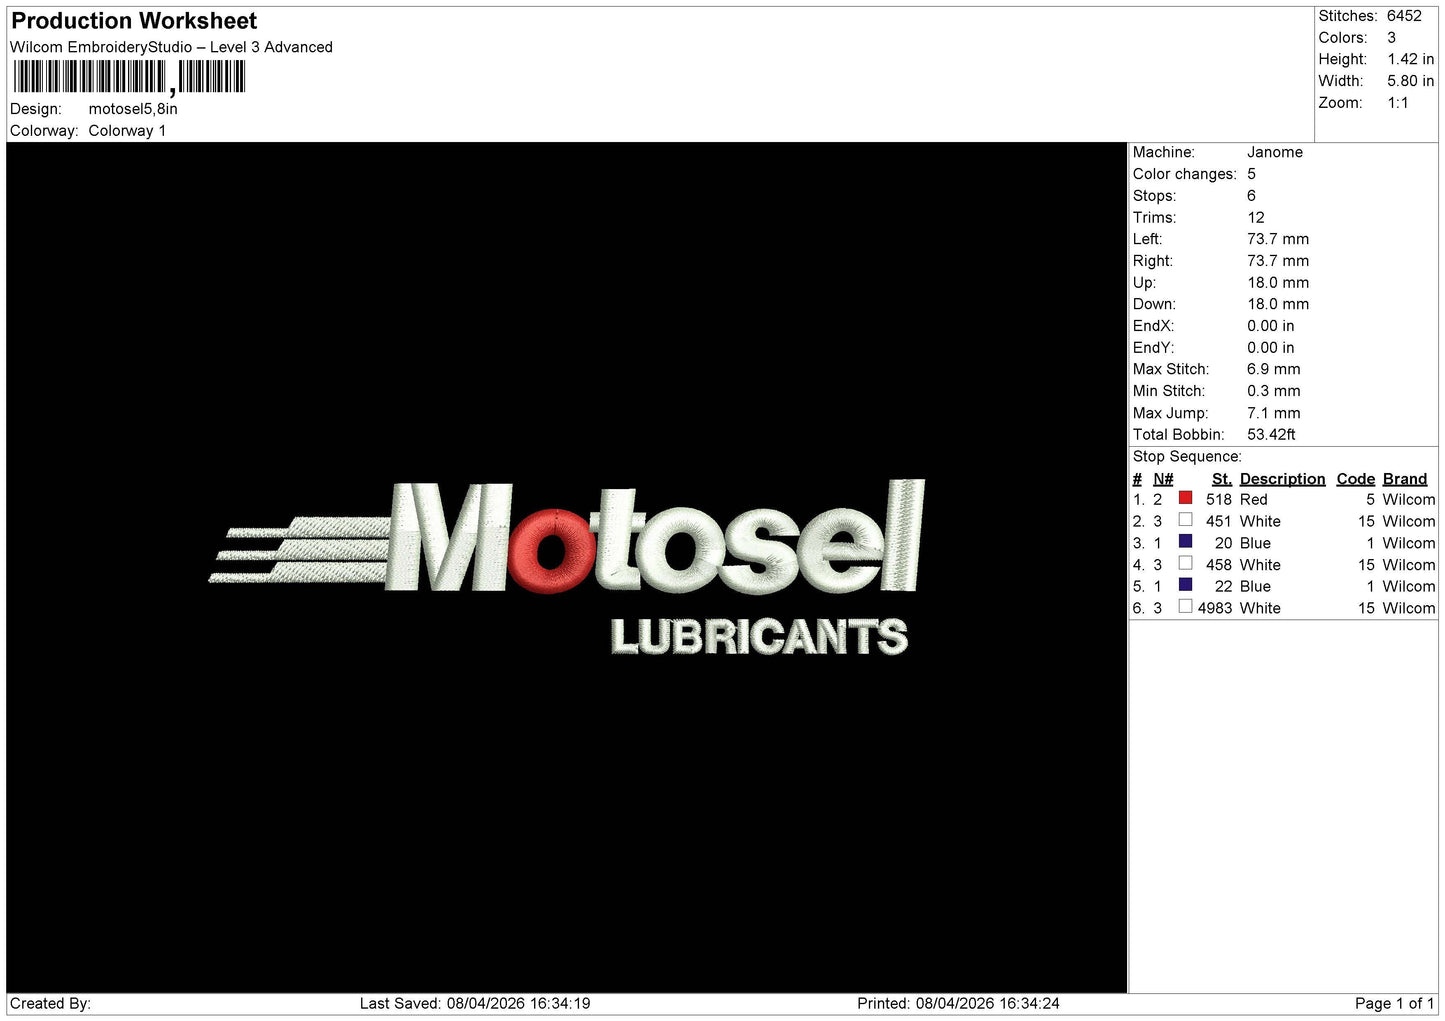Click the Motosel embroidery design preview
This screenshot has width=1445, height=1021.
(x=567, y=567)
